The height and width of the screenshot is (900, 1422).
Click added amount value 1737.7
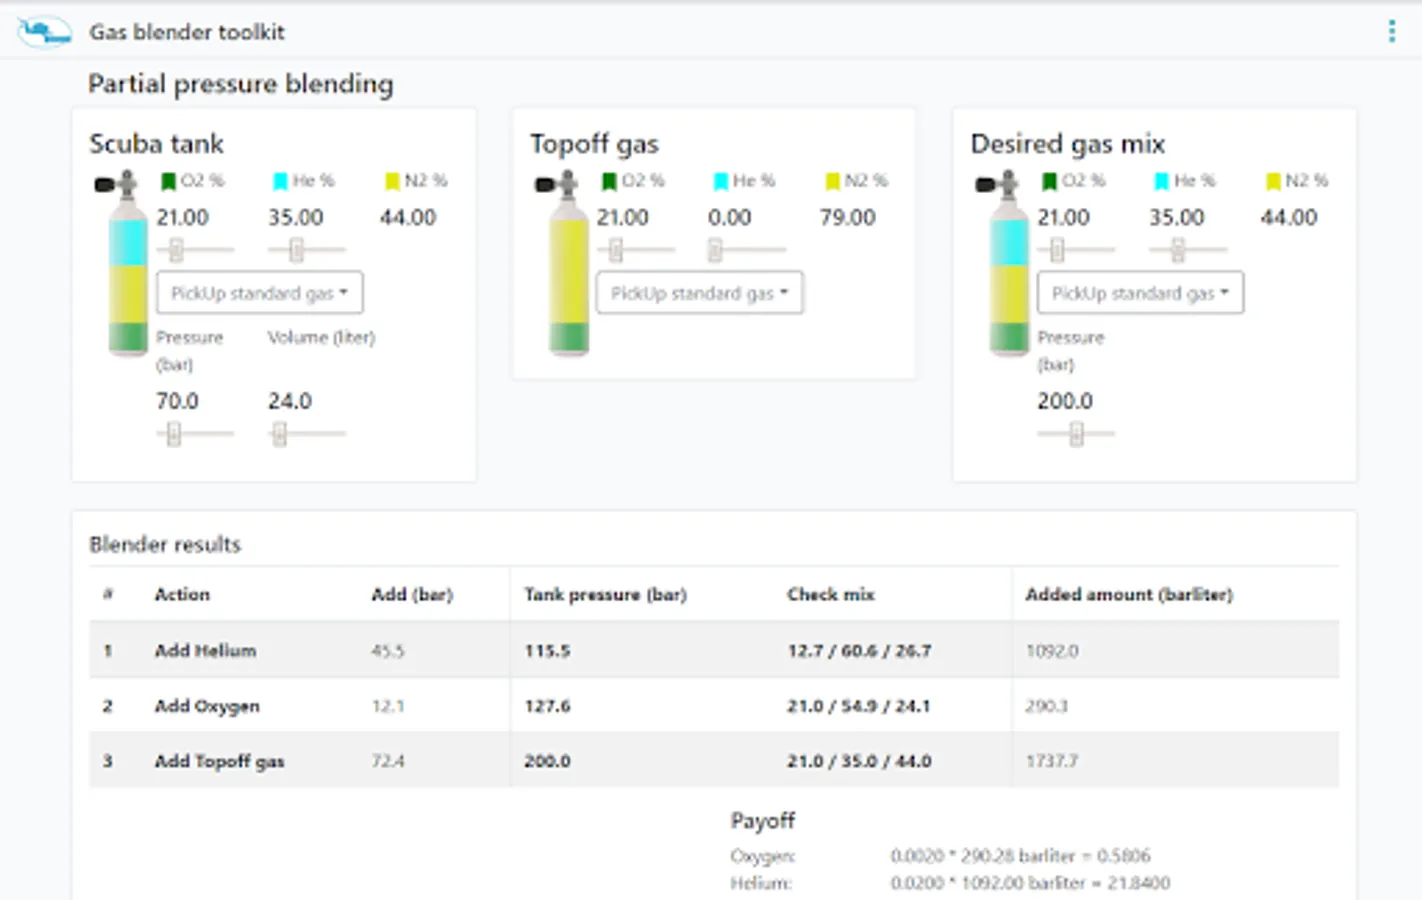tap(1052, 761)
